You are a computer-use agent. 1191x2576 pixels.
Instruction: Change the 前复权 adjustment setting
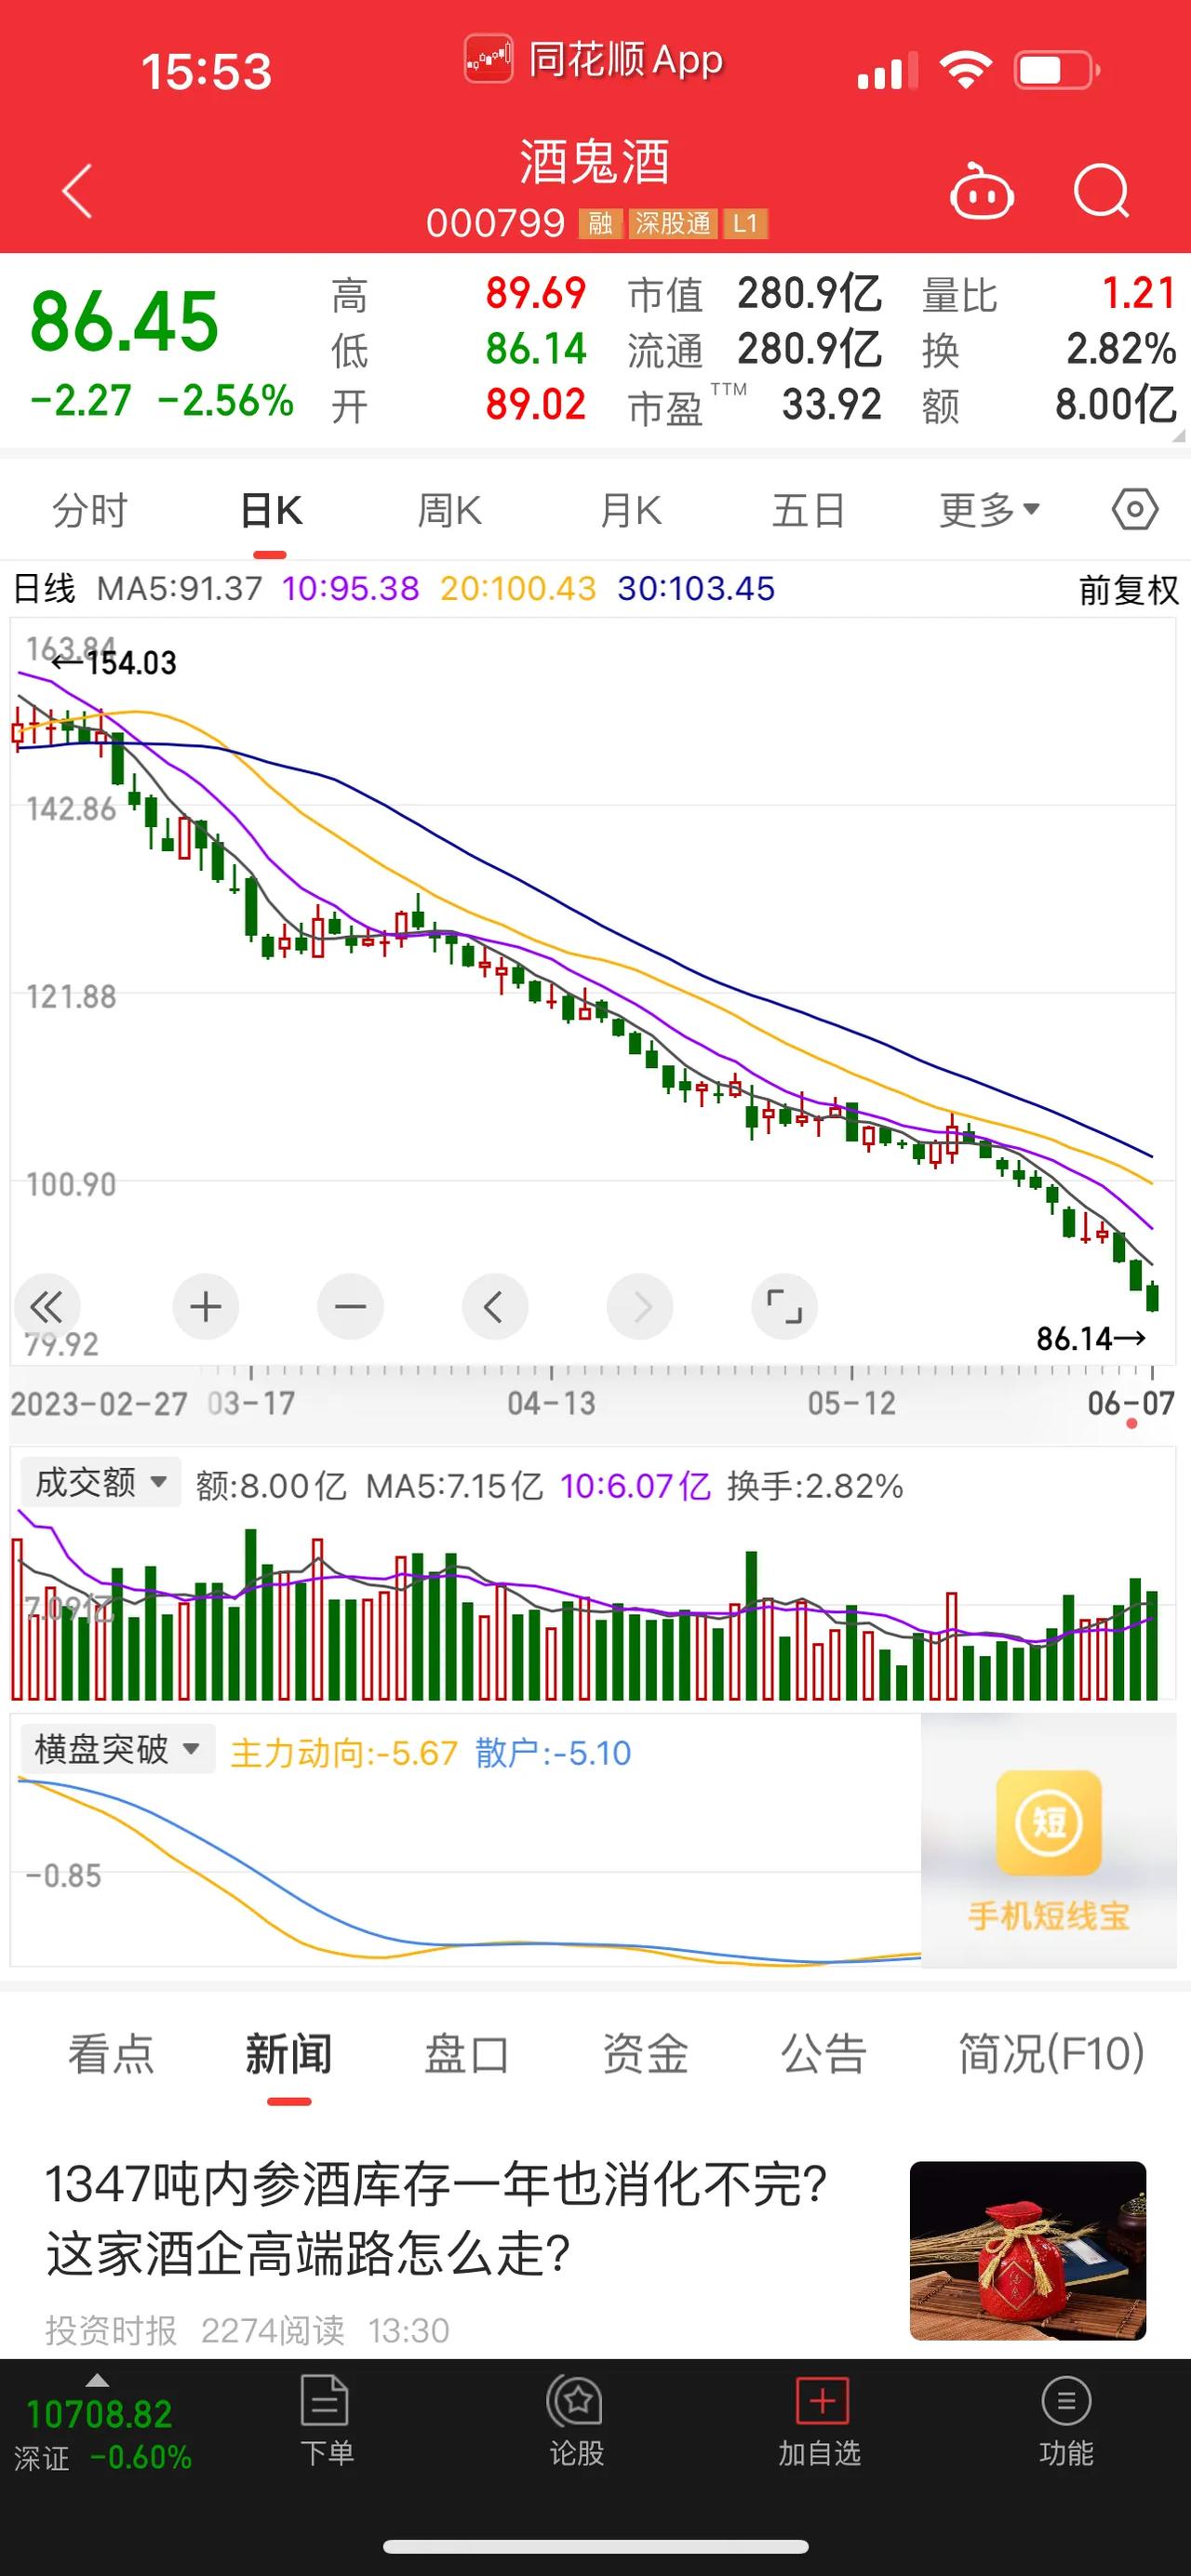1128,590
